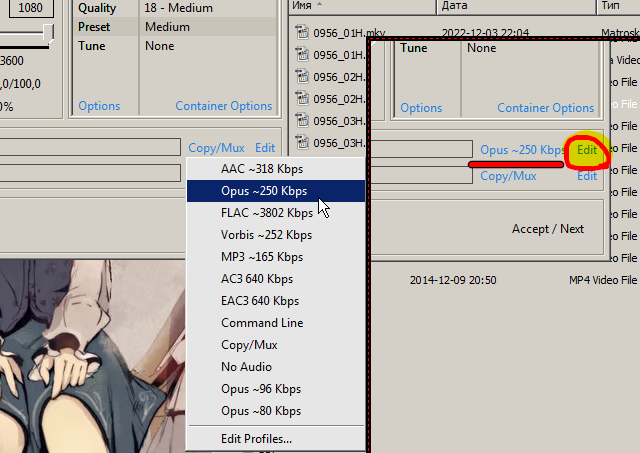Sort the file list by the Дата column
The height and width of the screenshot is (453, 640).
coord(517,6)
